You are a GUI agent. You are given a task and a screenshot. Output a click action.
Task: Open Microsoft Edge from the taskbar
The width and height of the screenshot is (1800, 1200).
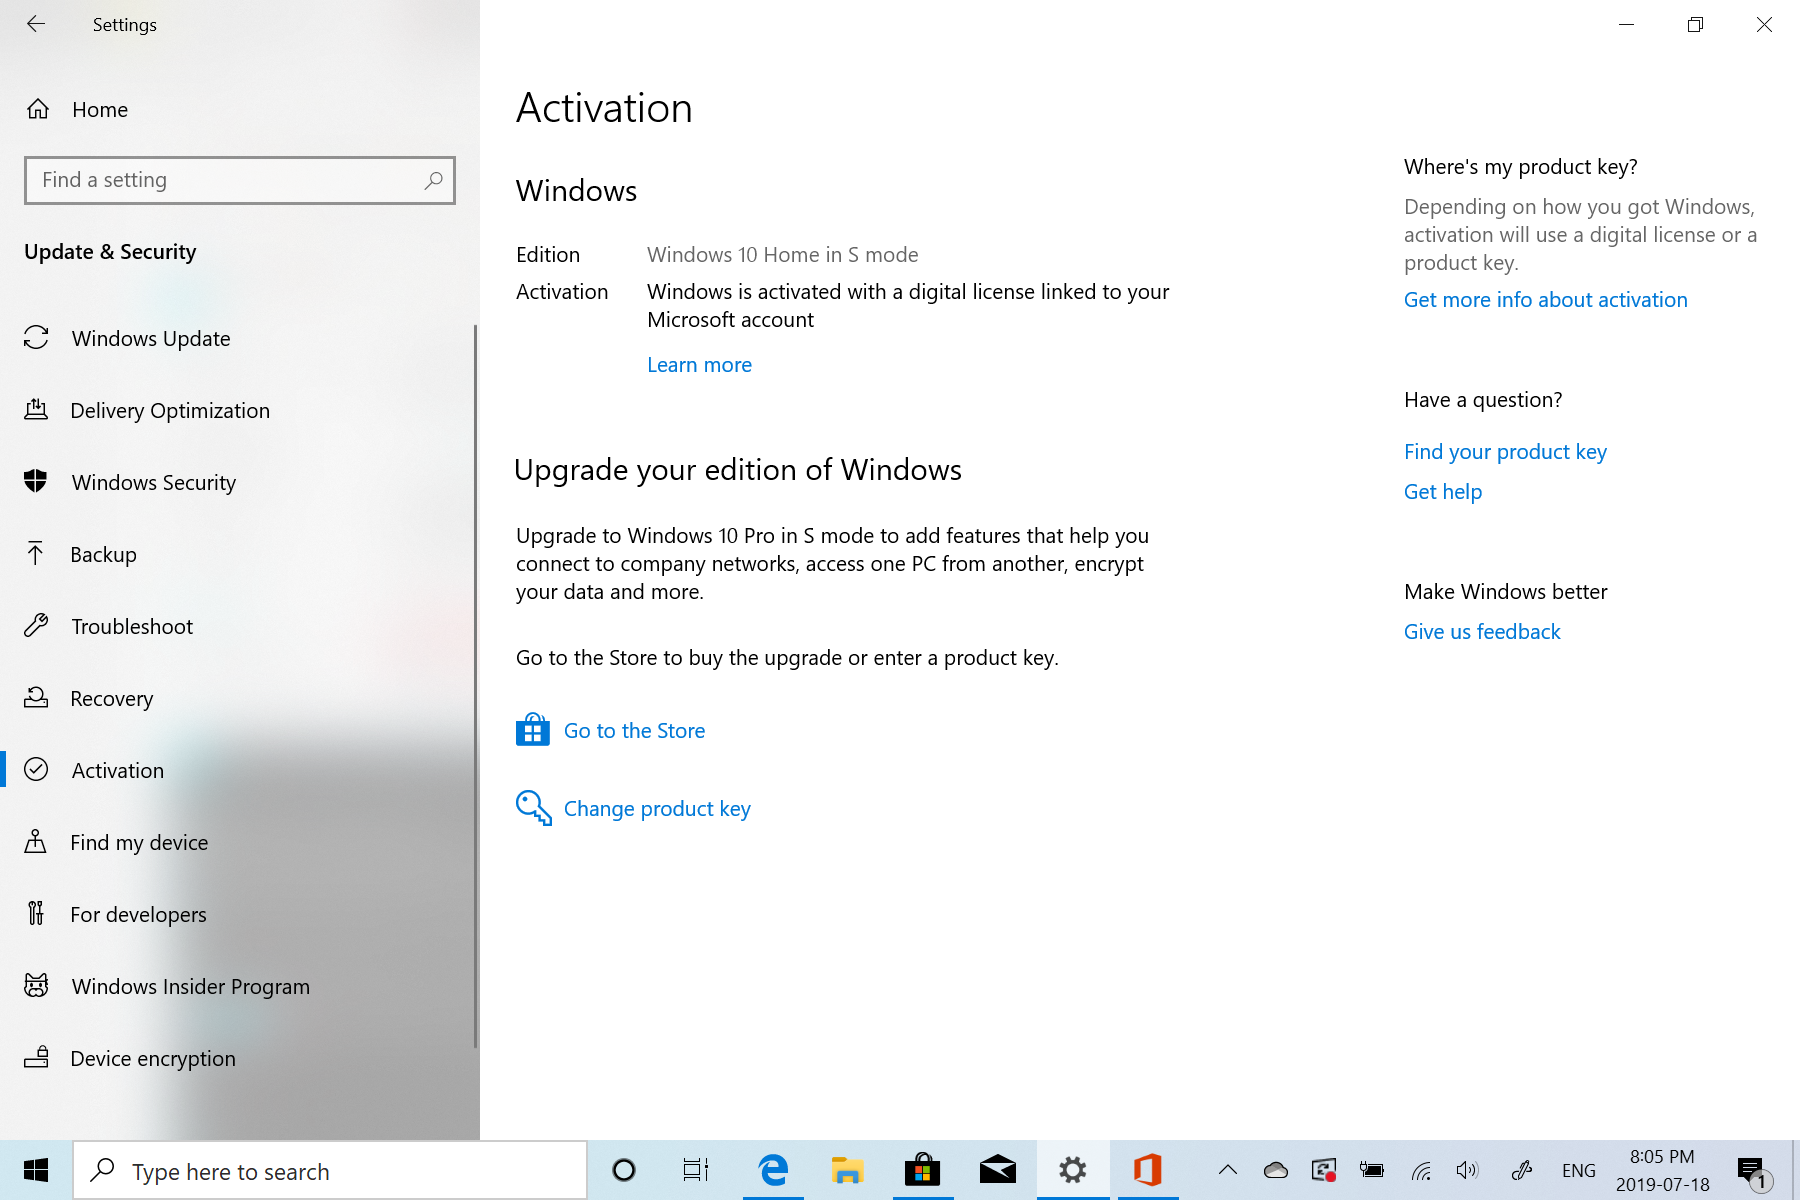click(x=772, y=1170)
